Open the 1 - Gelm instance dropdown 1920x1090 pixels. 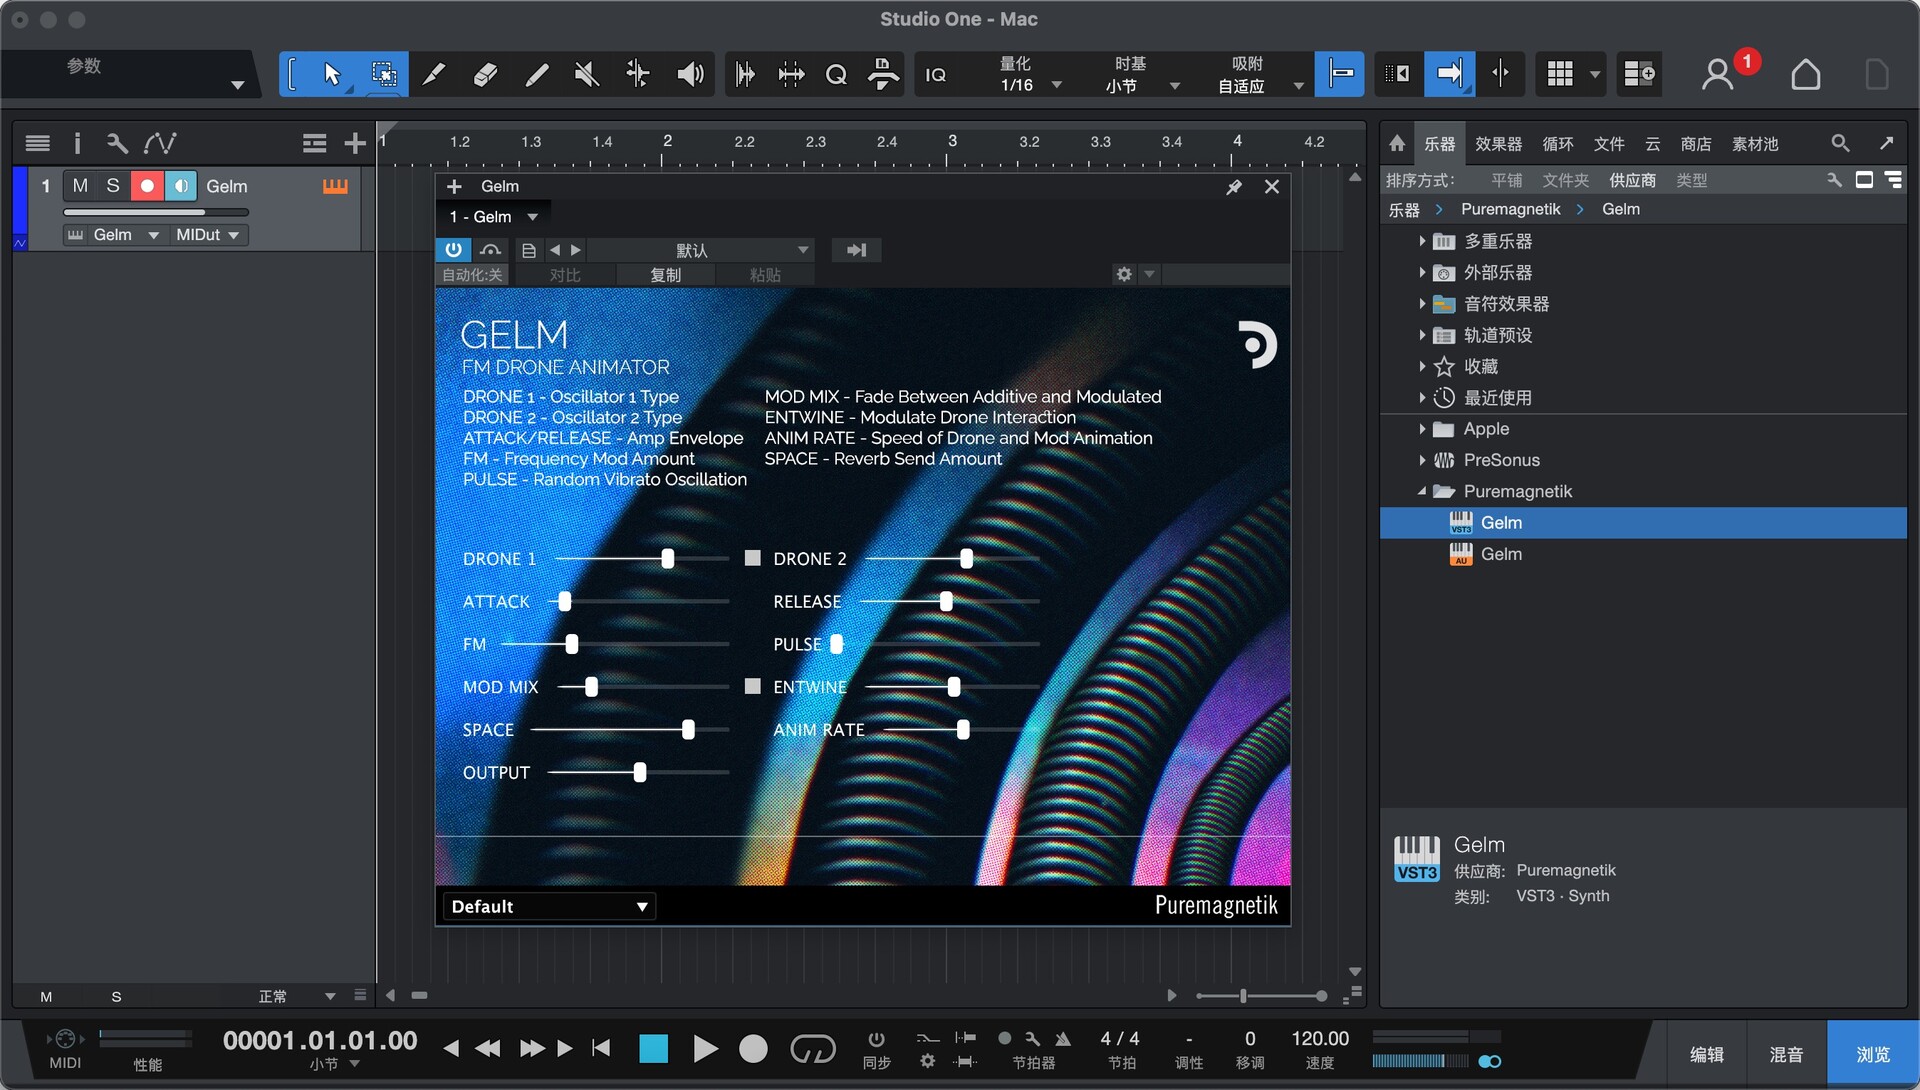pos(493,217)
